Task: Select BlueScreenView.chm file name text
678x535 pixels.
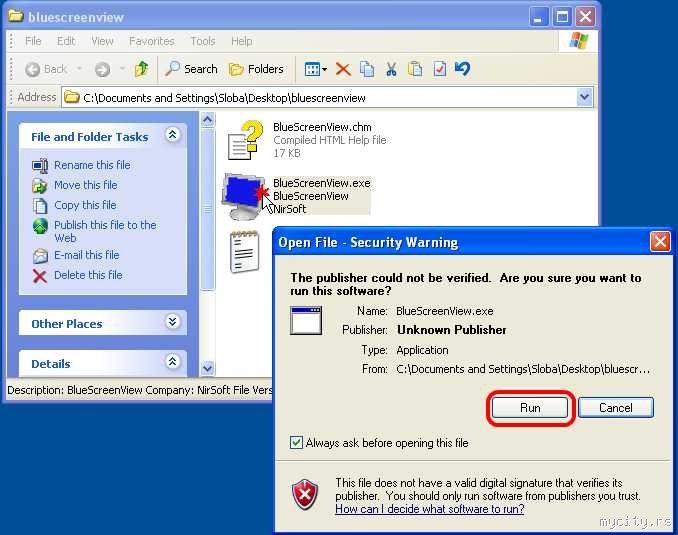Action: pyautogui.click(x=322, y=127)
